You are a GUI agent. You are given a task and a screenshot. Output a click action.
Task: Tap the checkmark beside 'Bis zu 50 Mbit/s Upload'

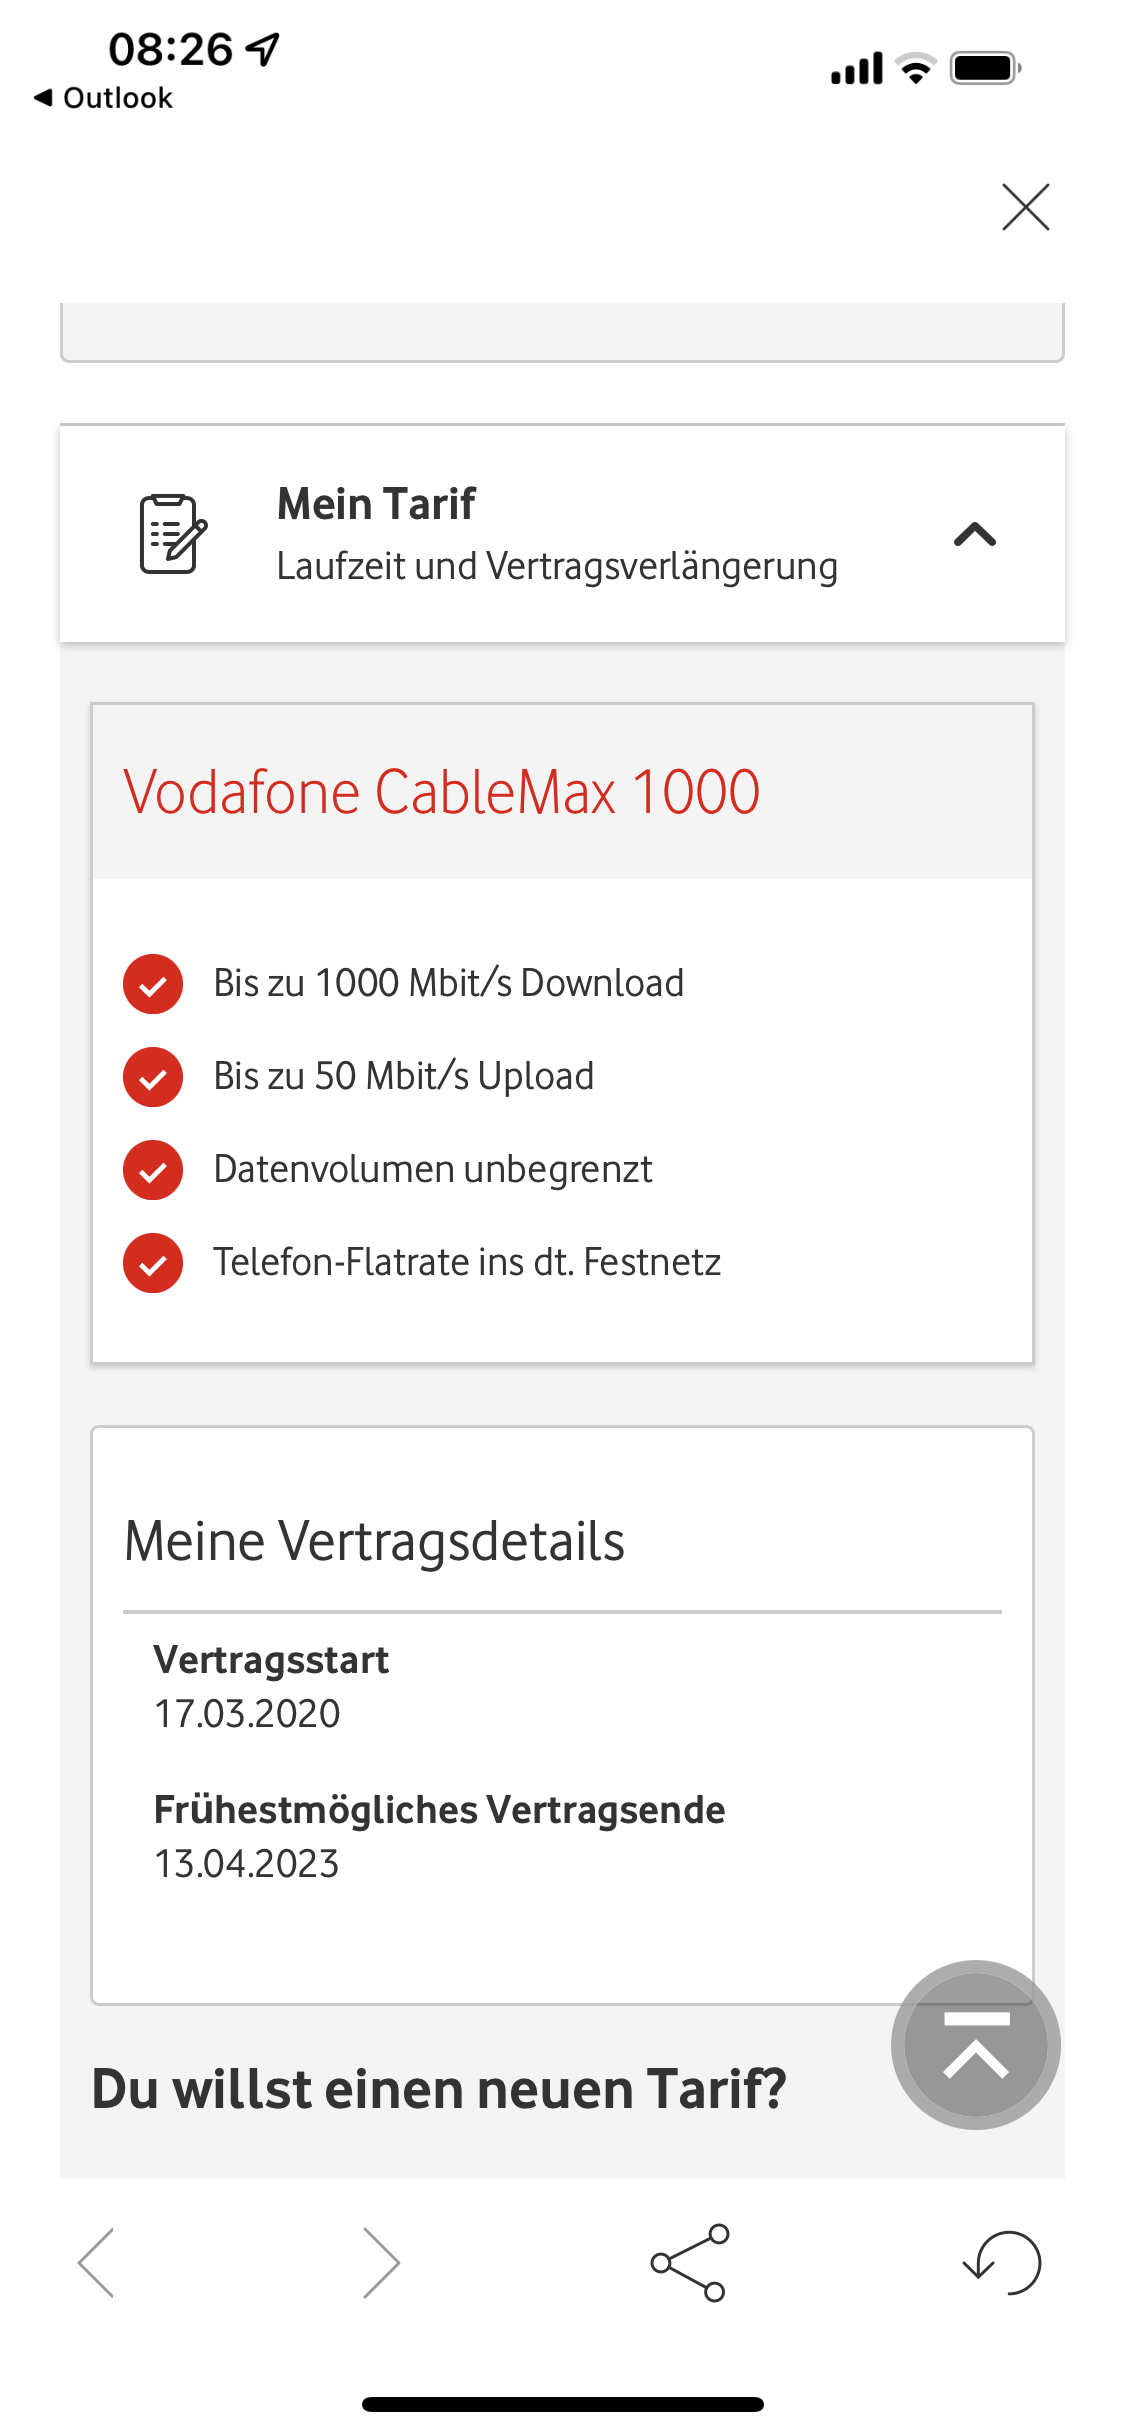(152, 1077)
